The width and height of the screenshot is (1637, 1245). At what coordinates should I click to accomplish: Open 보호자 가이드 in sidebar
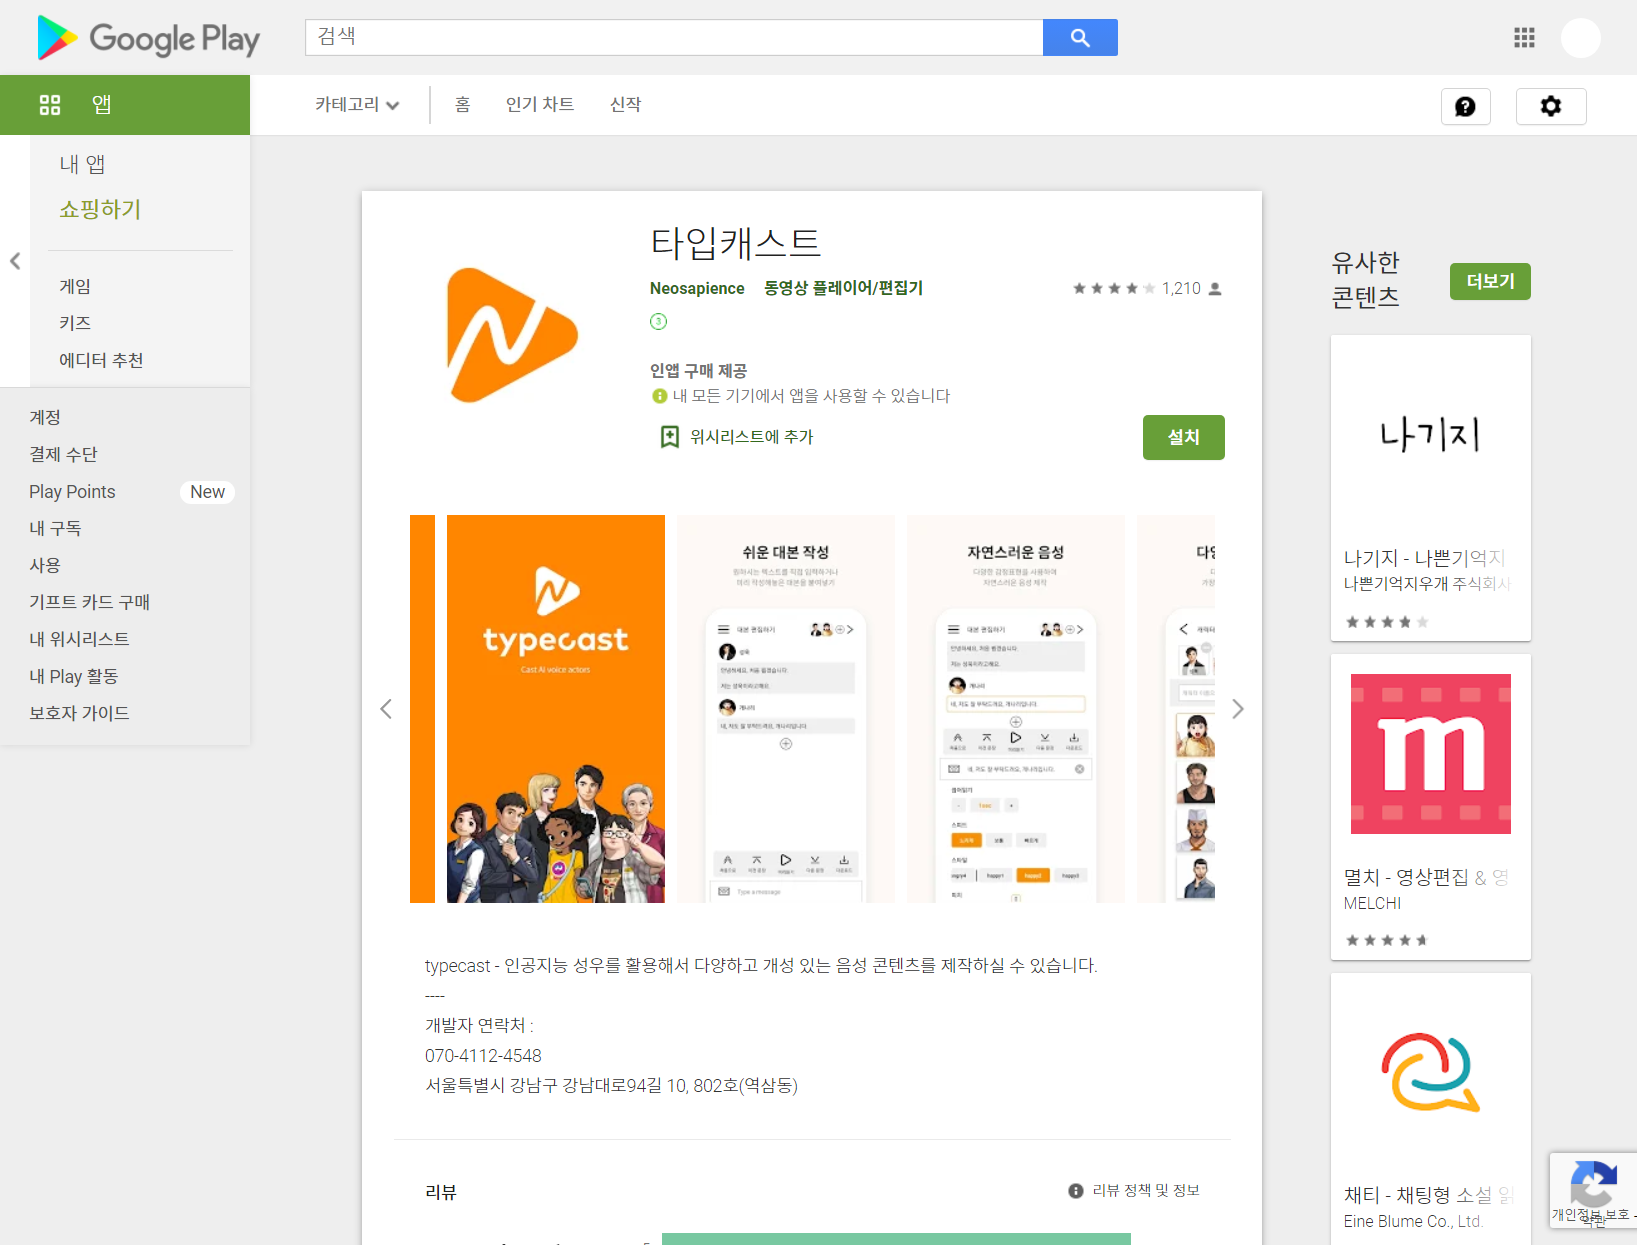tap(79, 713)
